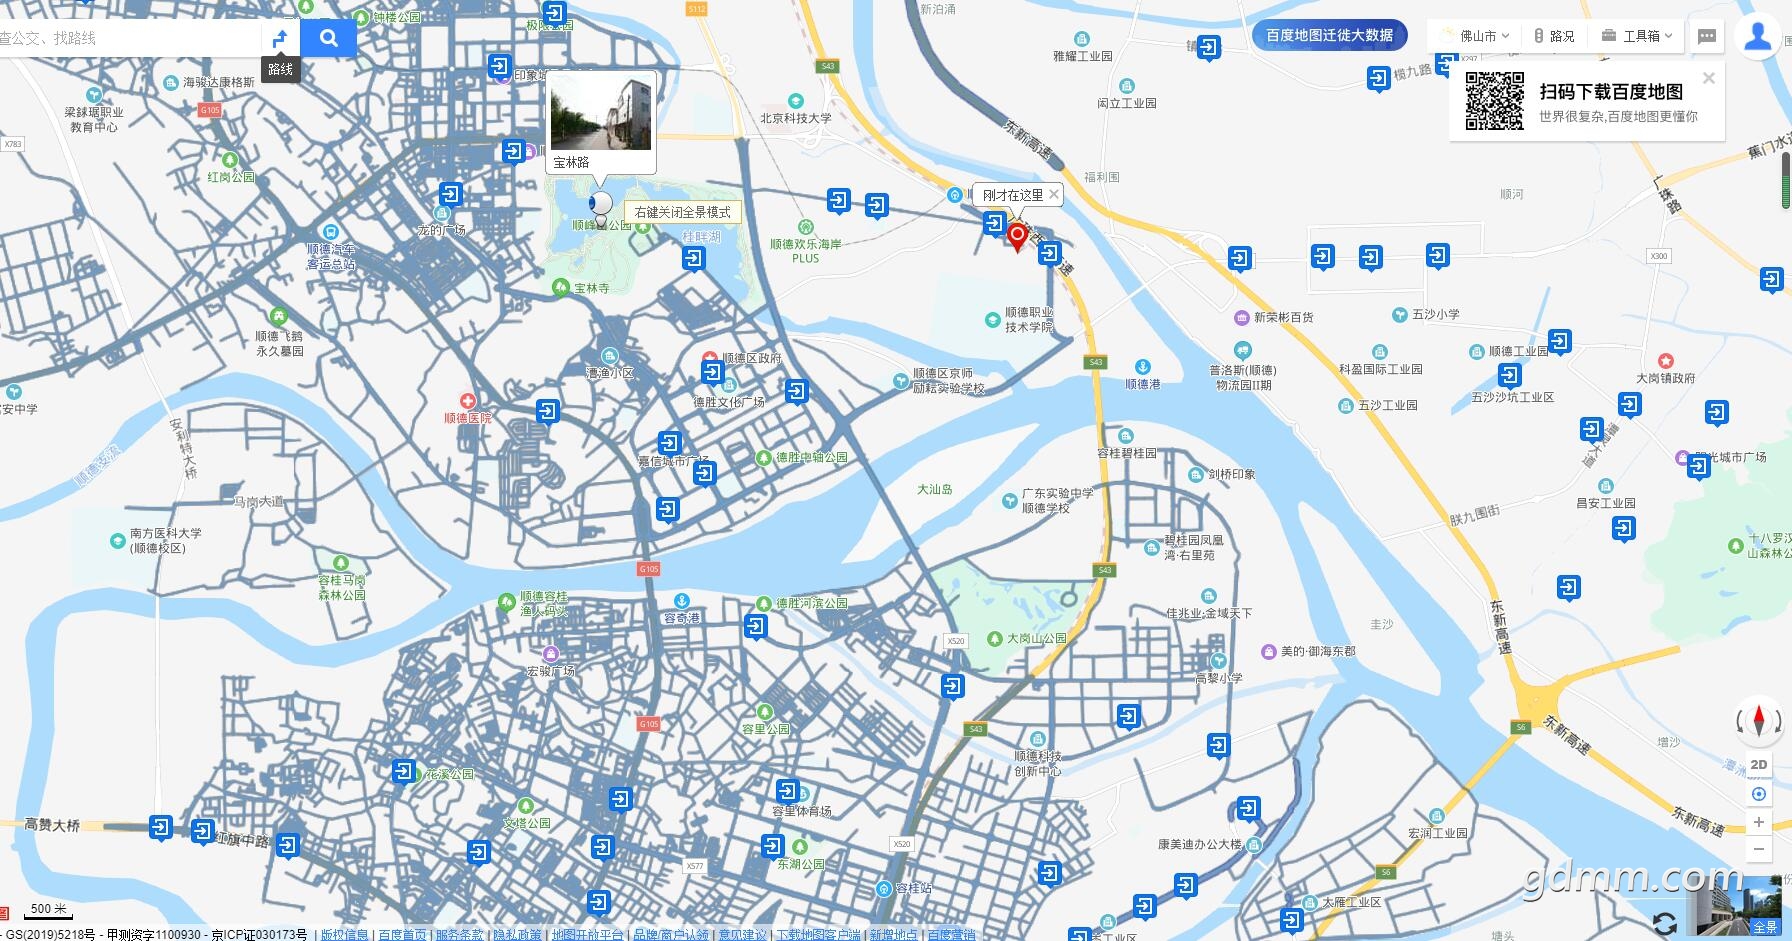The image size is (1792, 941).
Task: Zoom out with the minus button
Action: (x=1759, y=849)
